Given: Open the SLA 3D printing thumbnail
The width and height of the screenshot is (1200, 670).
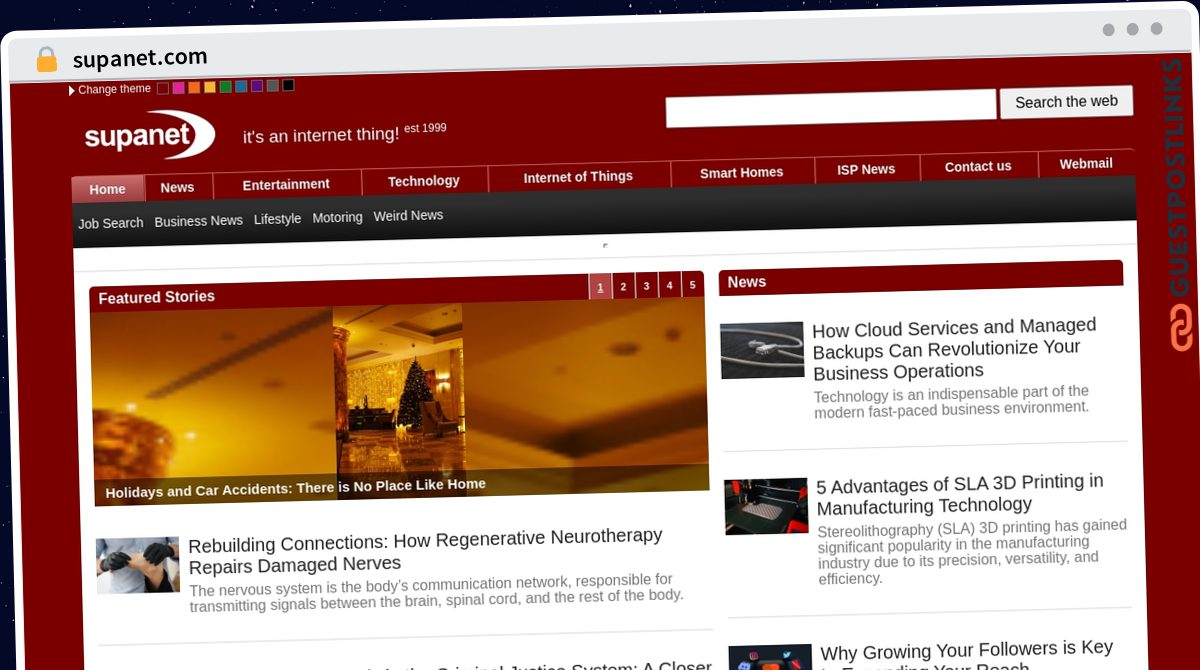Looking at the screenshot, I should 766,506.
